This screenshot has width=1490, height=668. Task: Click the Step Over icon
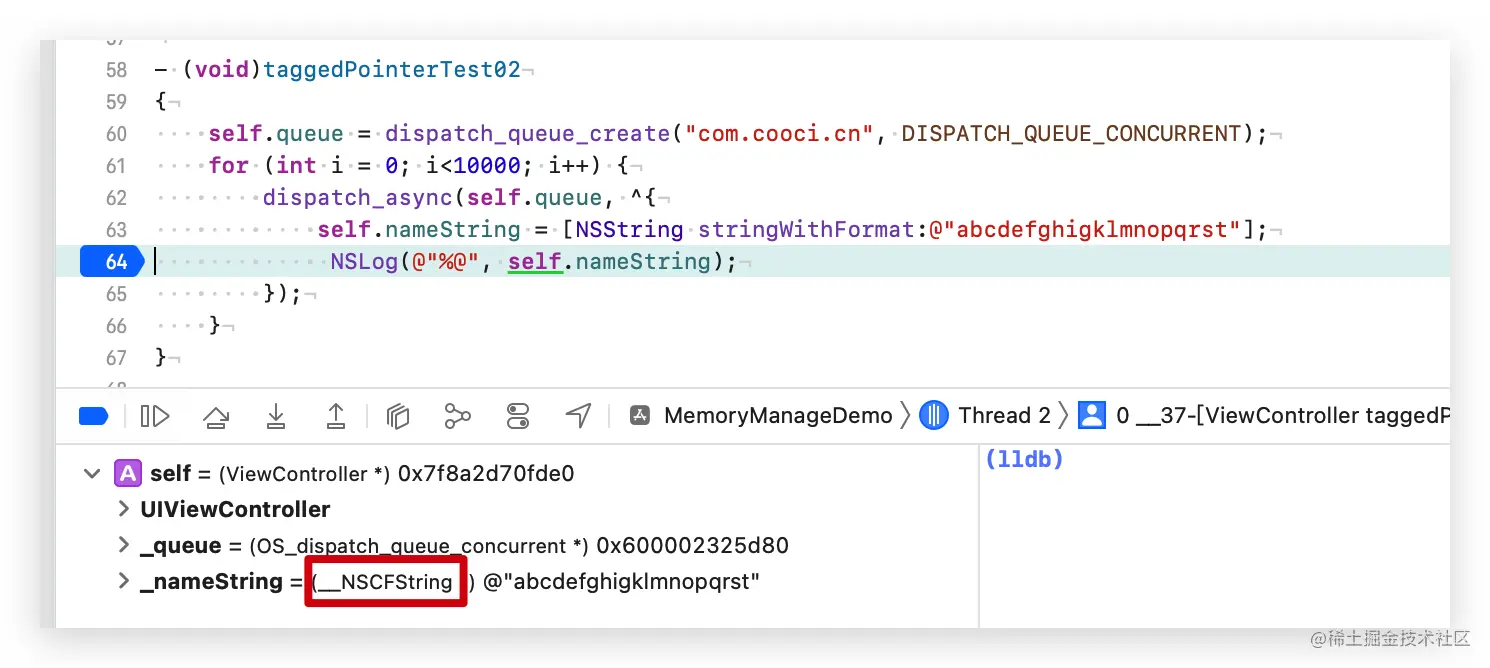[x=216, y=415]
